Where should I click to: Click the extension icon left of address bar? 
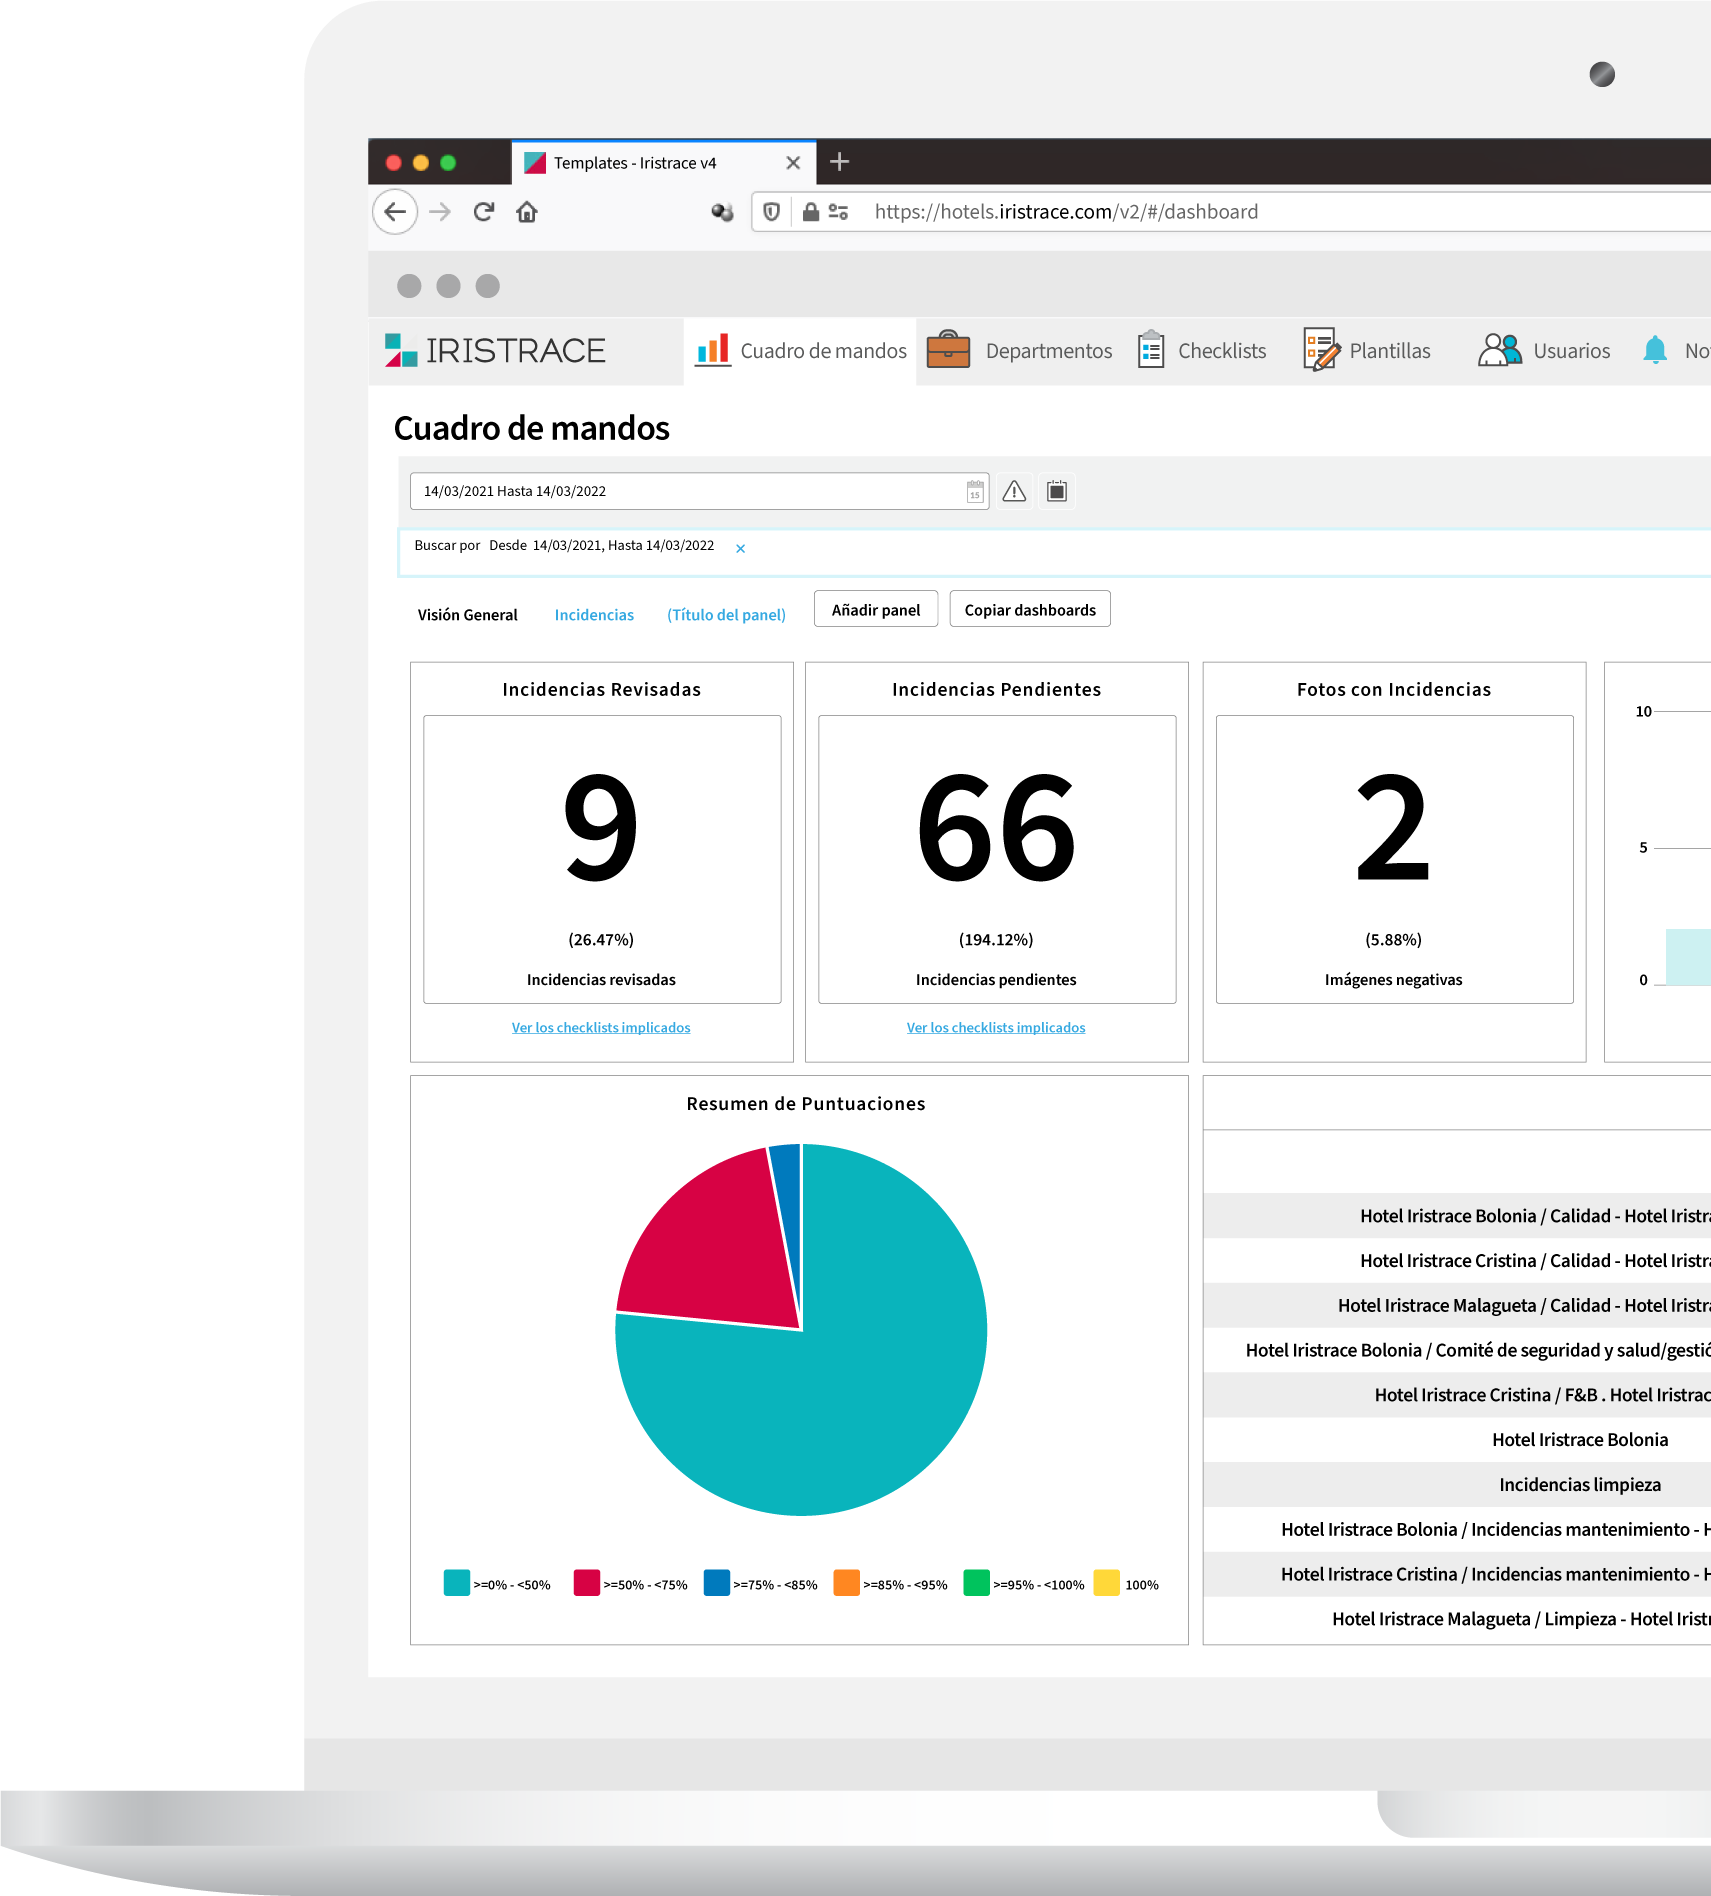tap(722, 212)
